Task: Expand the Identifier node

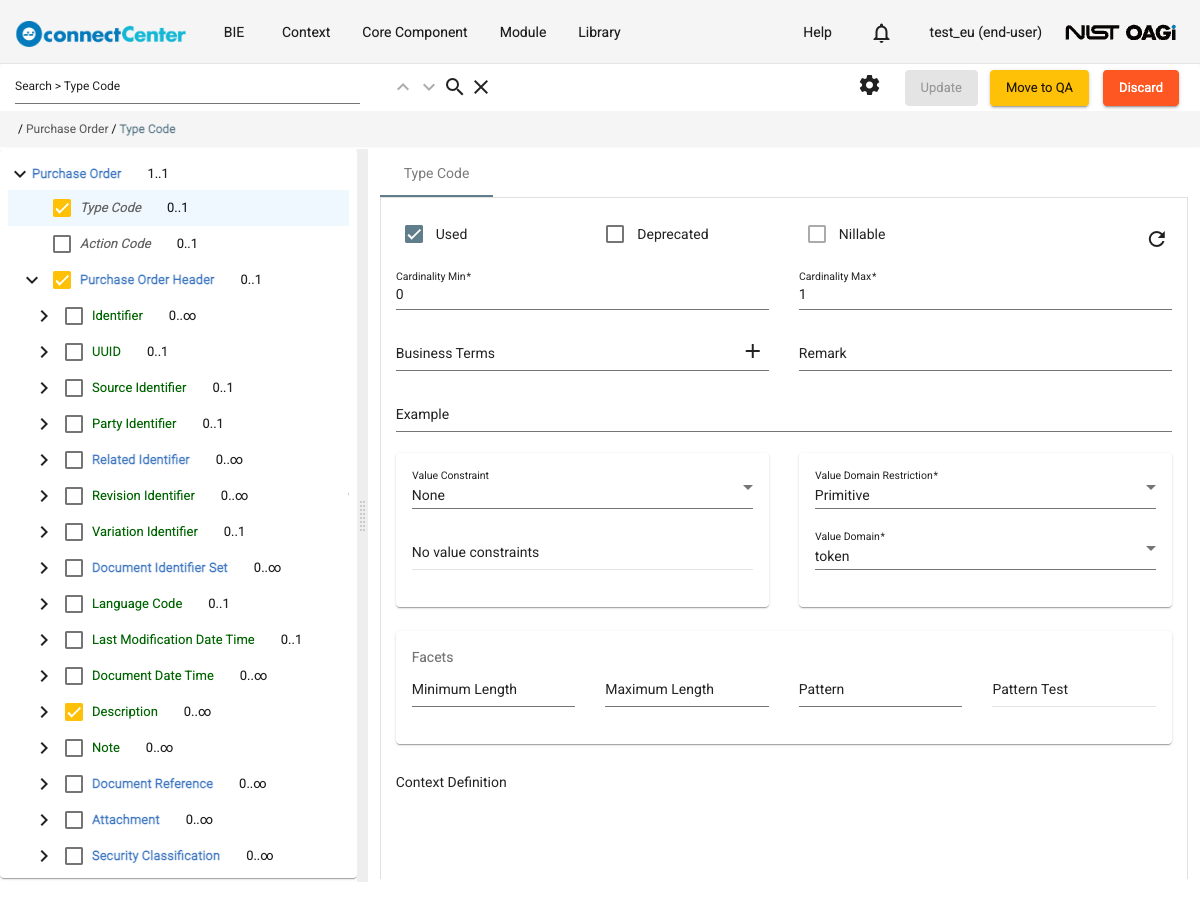Action: [44, 316]
